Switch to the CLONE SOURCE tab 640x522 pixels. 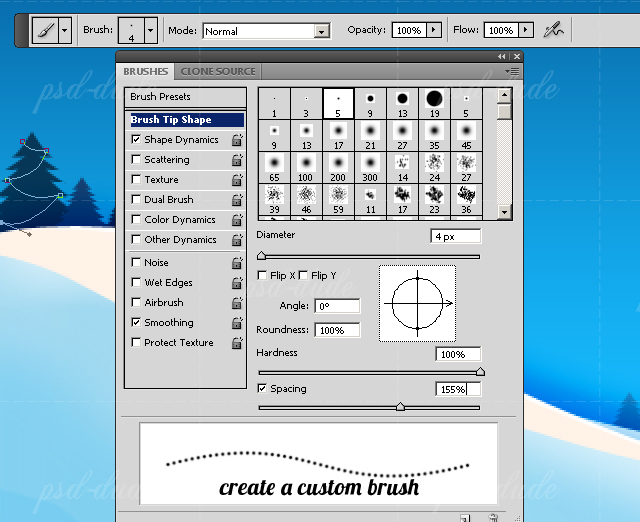coord(218,71)
